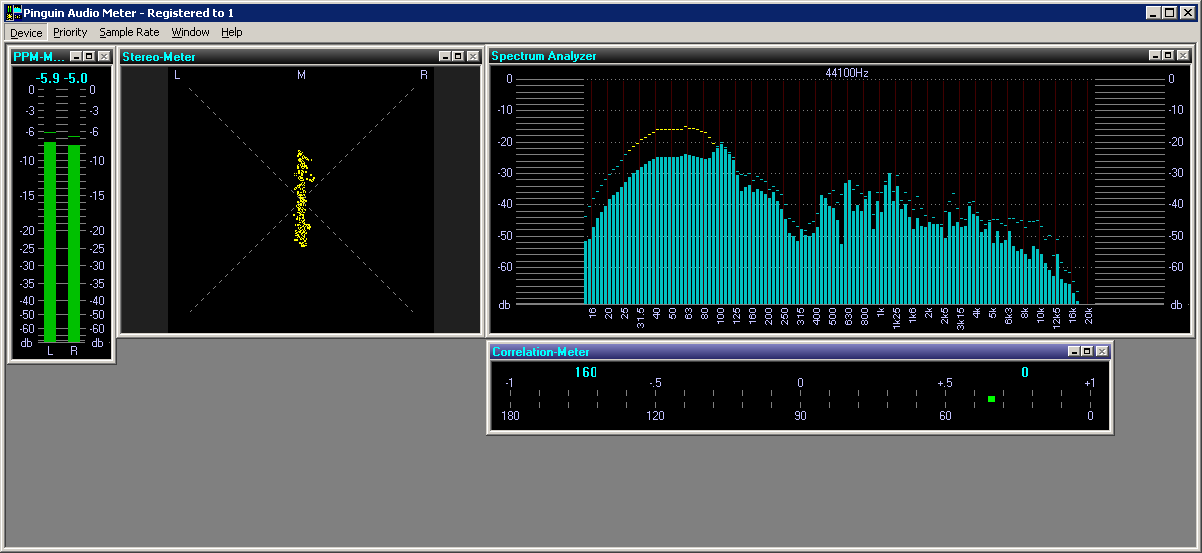Maximize the Correlation-Meter window
Screen dimensions: 1202x553
(x=1087, y=352)
